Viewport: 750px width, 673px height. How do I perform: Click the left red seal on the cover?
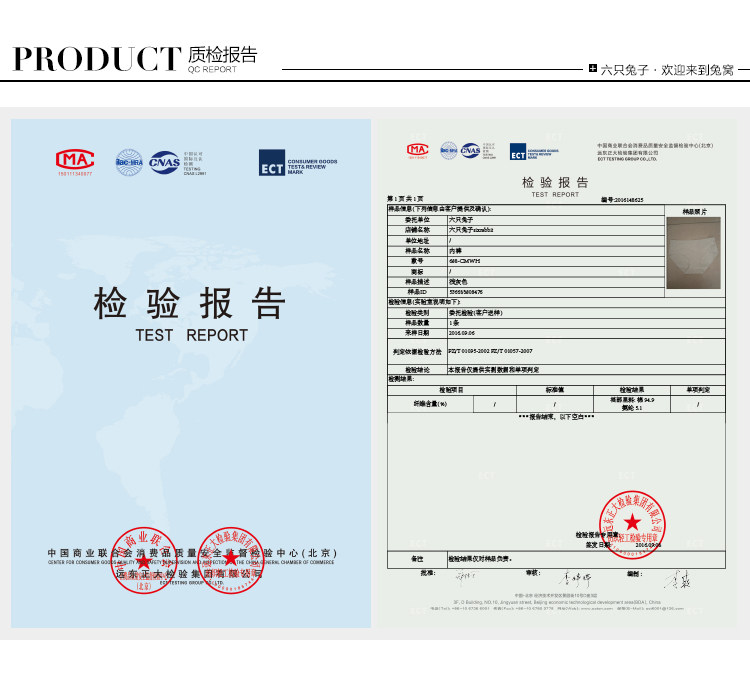tap(143, 561)
